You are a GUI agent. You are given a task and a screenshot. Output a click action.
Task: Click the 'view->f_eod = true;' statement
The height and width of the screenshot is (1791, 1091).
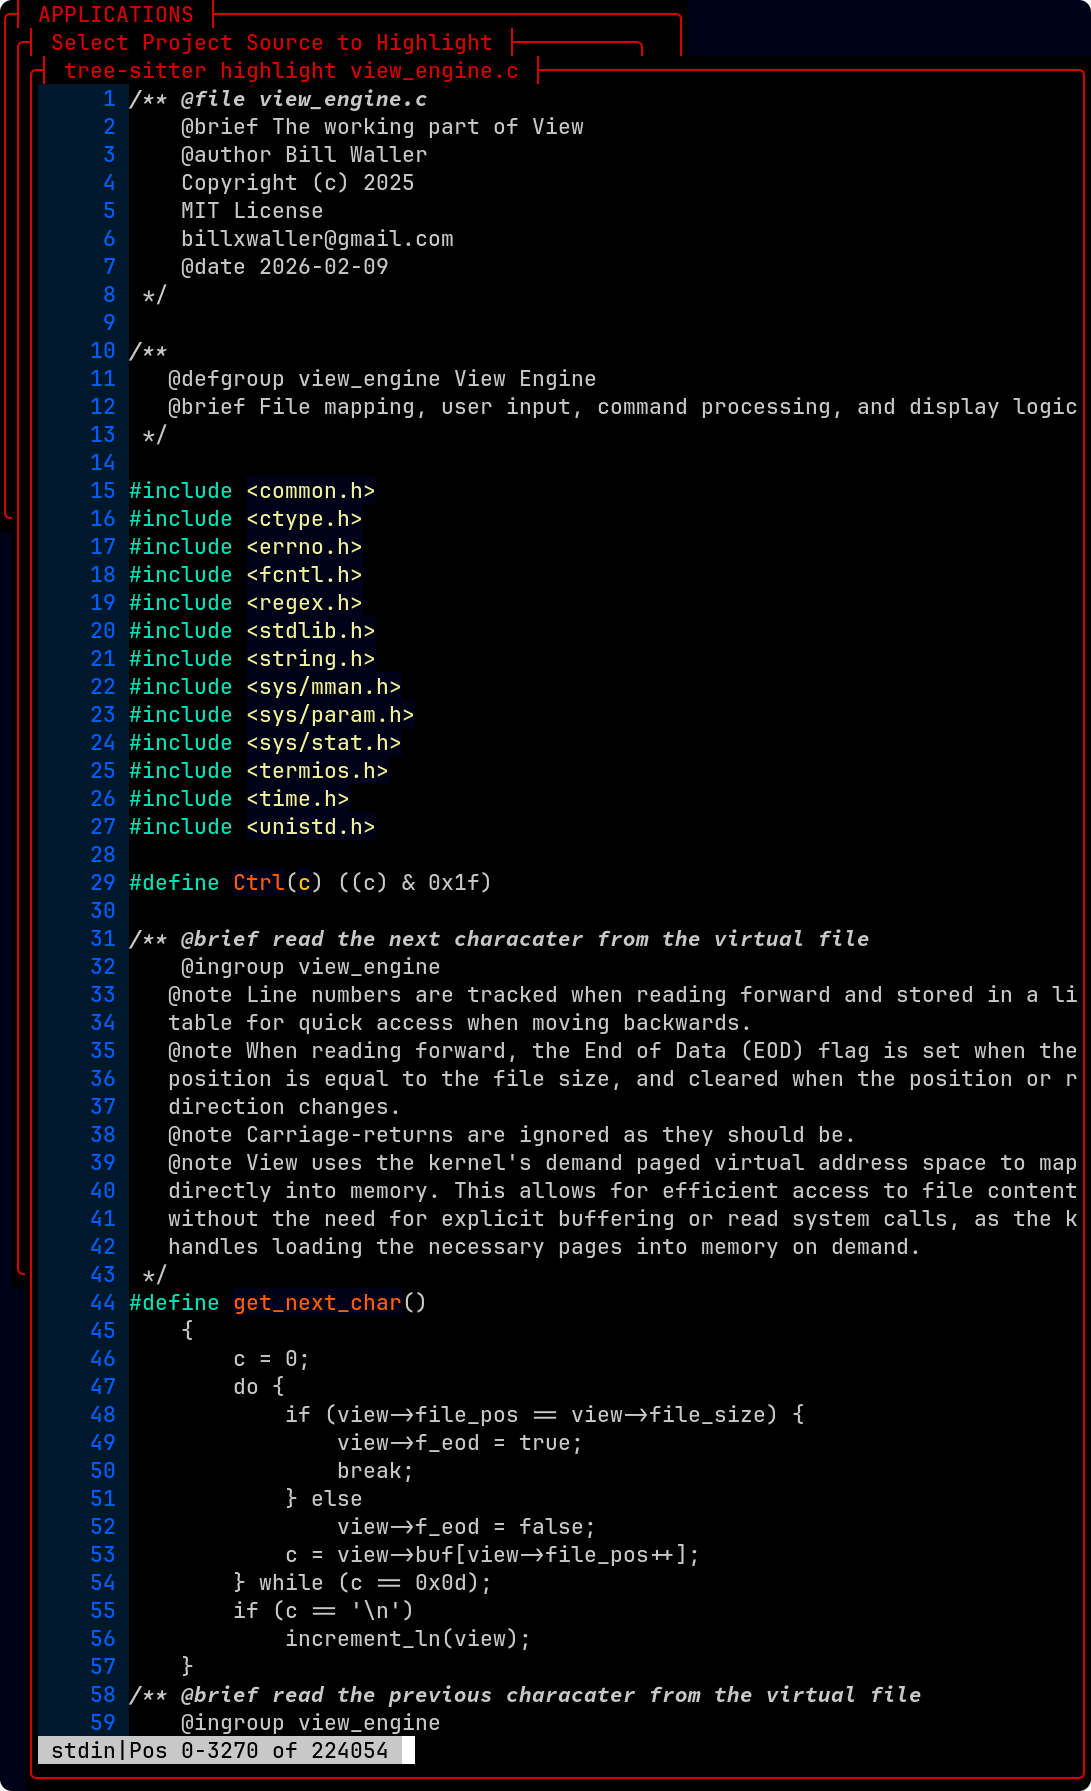pyautogui.click(x=459, y=1443)
